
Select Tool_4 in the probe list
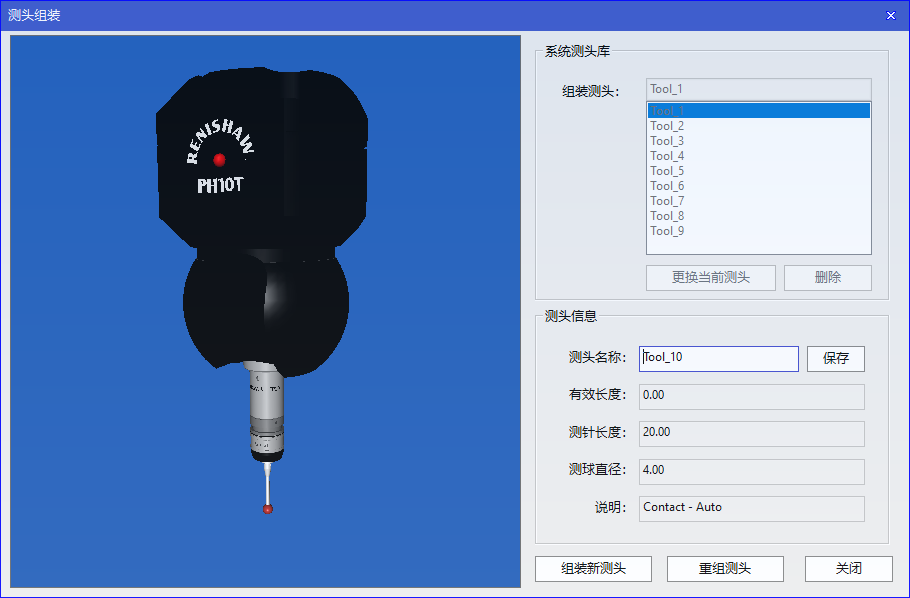tap(759, 156)
